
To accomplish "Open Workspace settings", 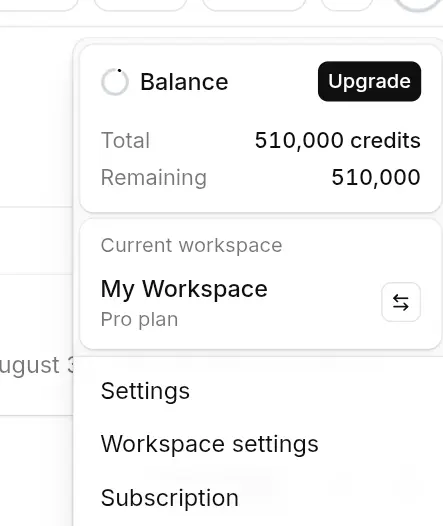I will click(x=210, y=444).
